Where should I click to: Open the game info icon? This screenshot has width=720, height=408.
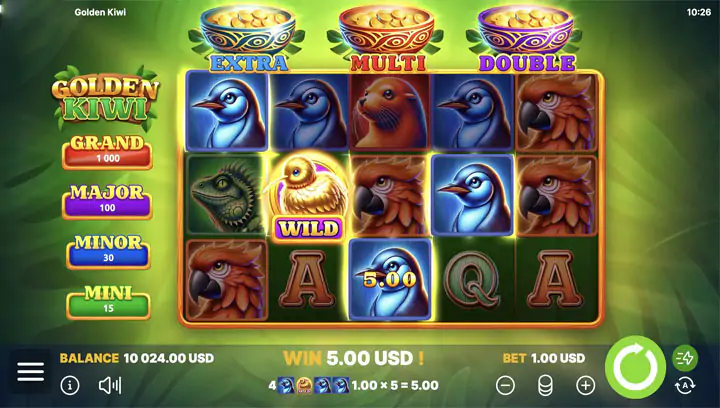pyautogui.click(x=70, y=386)
